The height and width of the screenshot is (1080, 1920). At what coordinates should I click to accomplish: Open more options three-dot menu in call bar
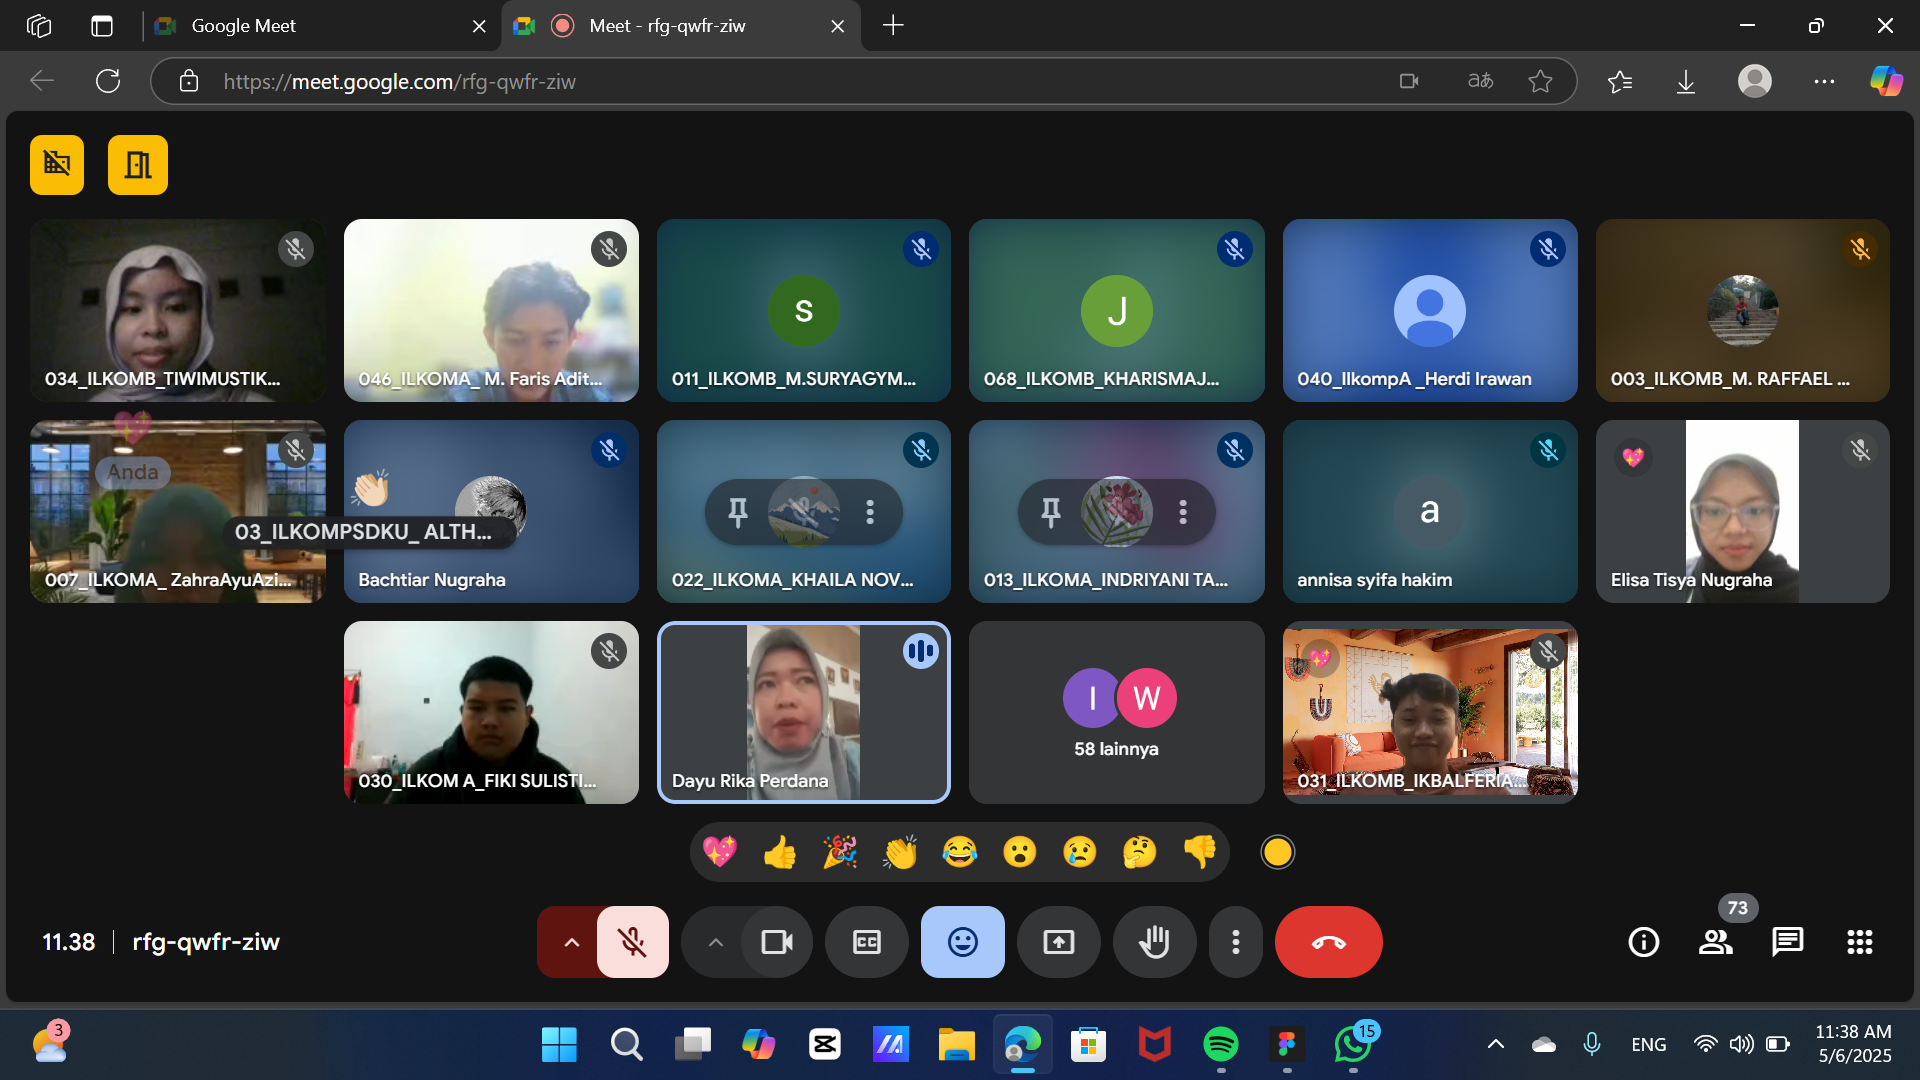[1235, 942]
